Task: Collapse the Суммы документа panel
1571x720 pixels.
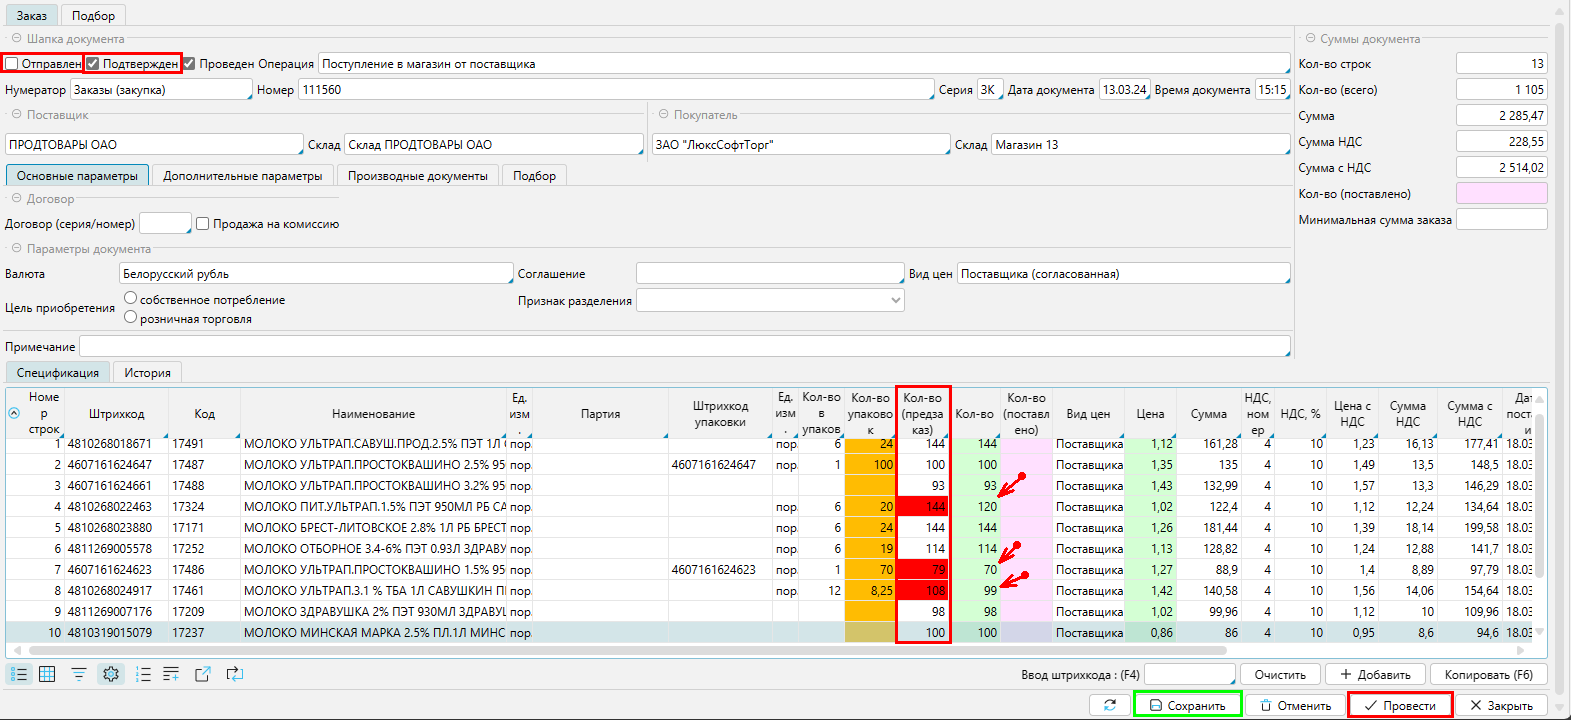Action: [x=1310, y=39]
